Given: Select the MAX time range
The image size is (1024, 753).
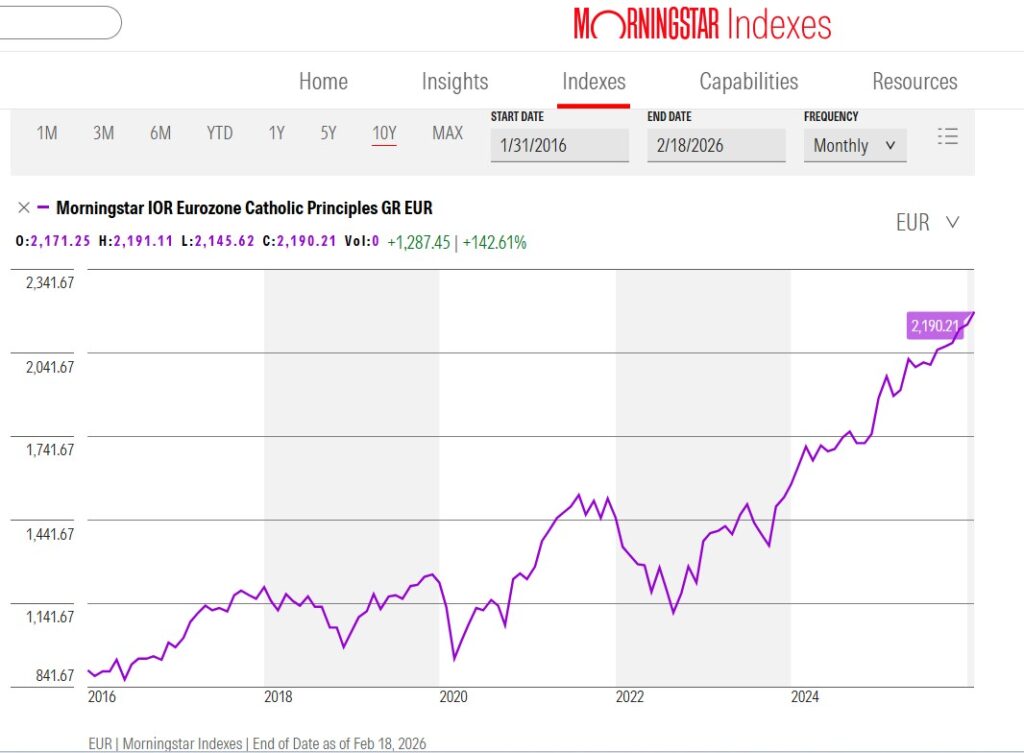Looking at the screenshot, I should (447, 133).
